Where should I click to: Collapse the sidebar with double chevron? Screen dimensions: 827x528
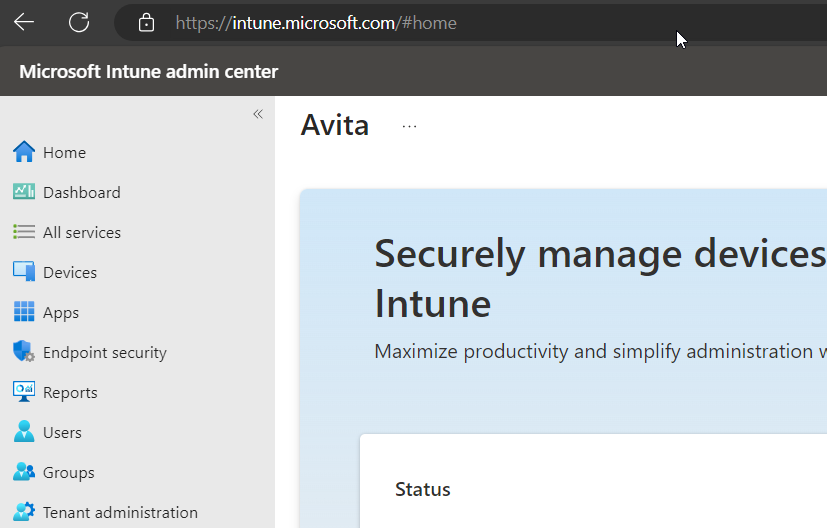point(258,114)
